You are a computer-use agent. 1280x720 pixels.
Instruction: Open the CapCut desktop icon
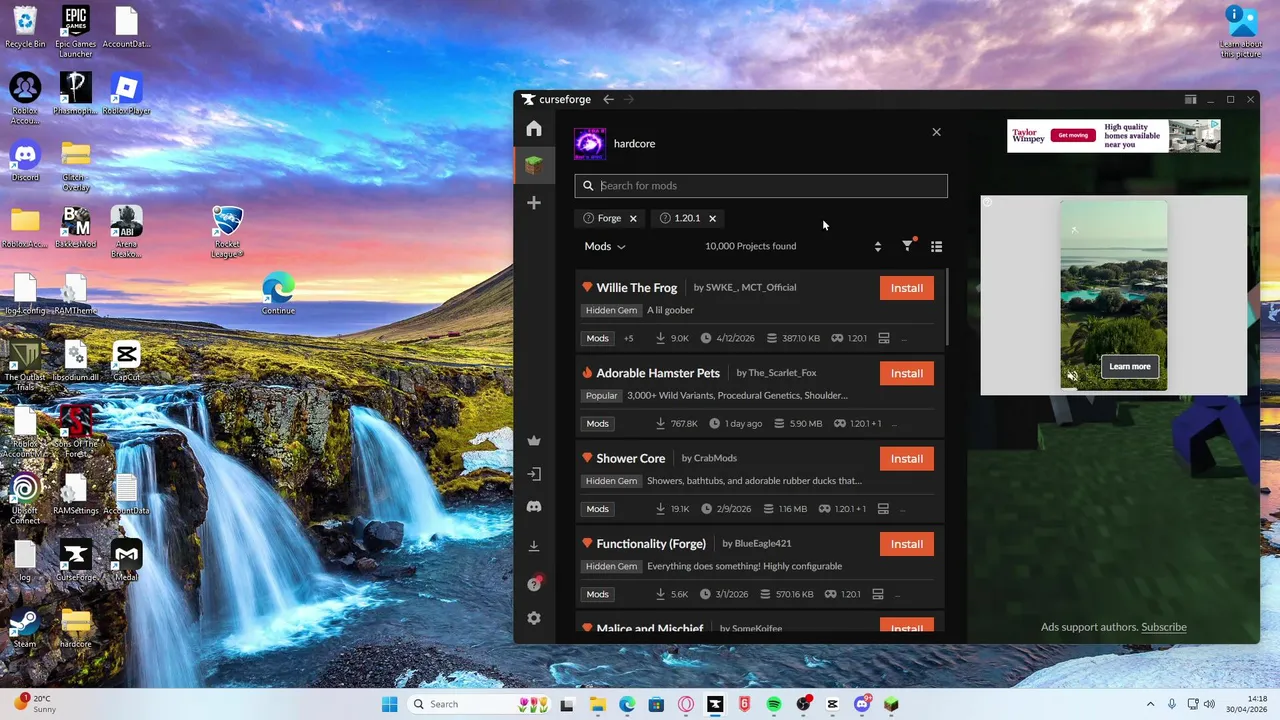(126, 361)
